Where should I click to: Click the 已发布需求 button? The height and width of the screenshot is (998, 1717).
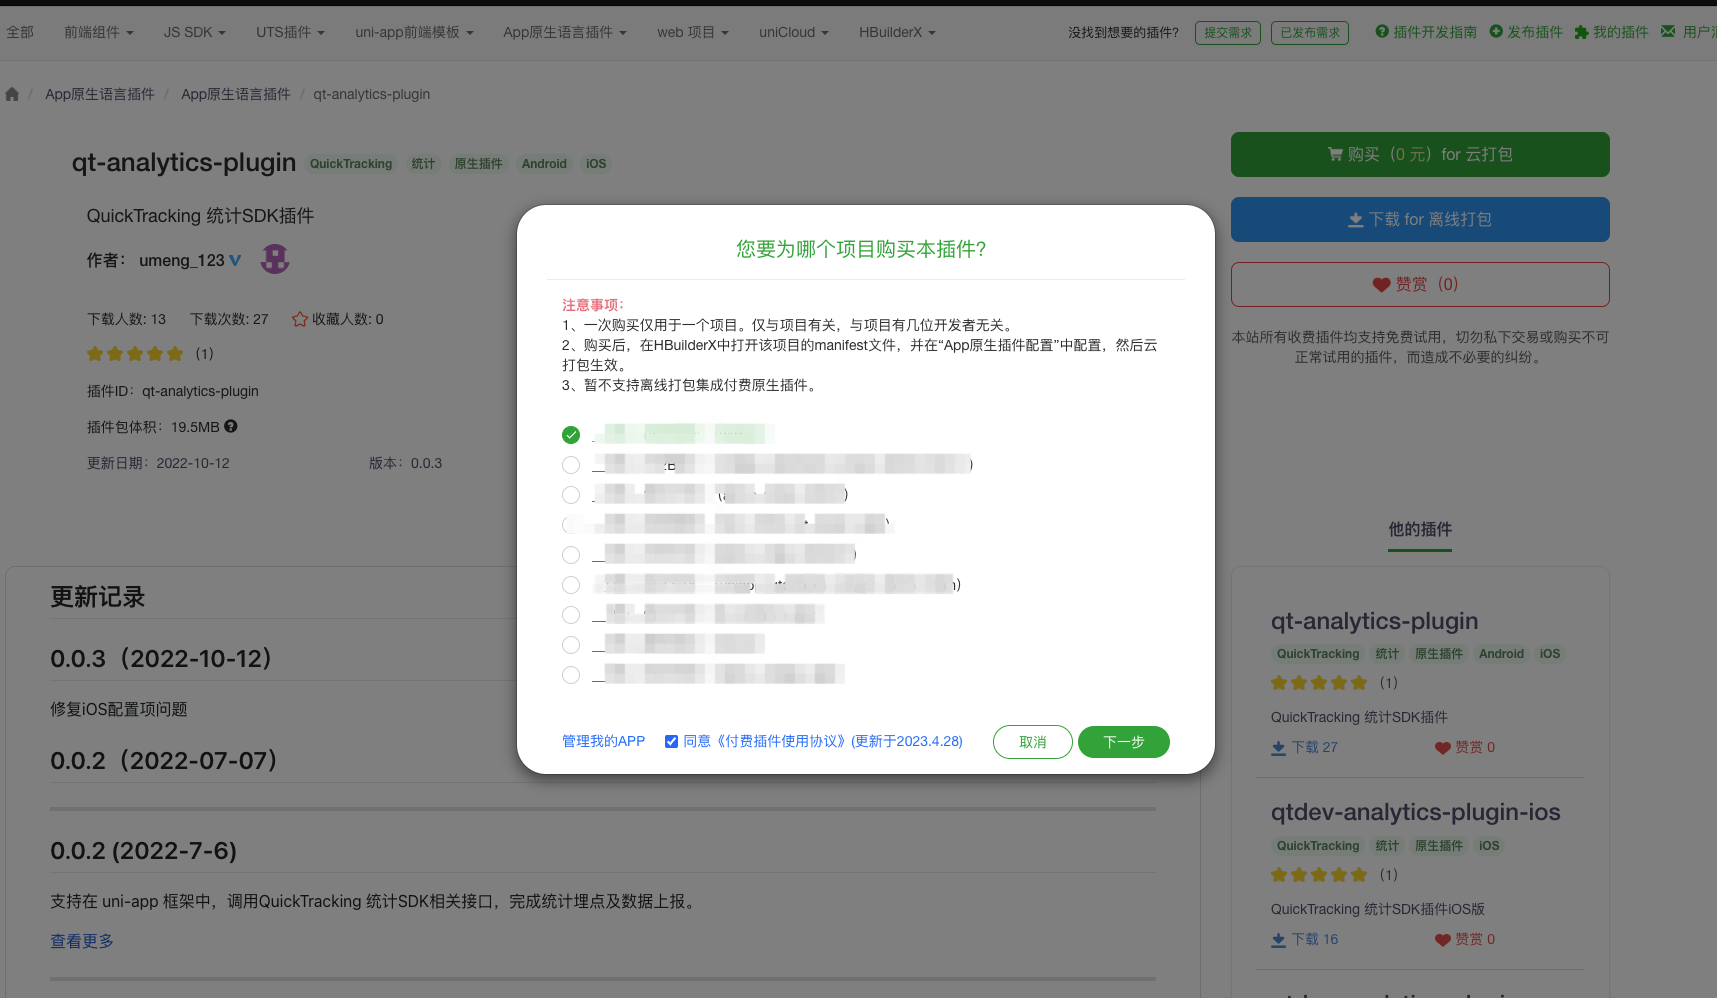click(x=1310, y=33)
